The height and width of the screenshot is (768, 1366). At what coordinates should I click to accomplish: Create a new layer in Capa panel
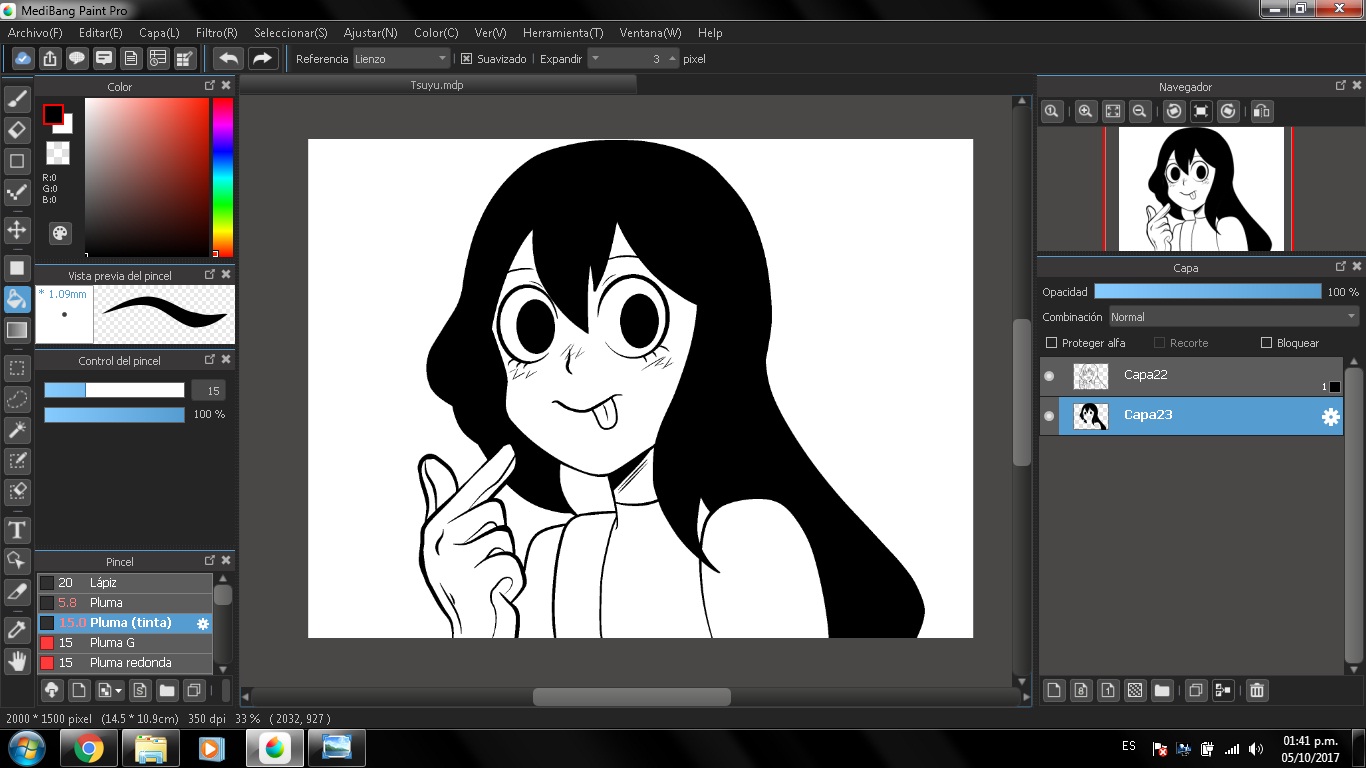tap(1053, 690)
